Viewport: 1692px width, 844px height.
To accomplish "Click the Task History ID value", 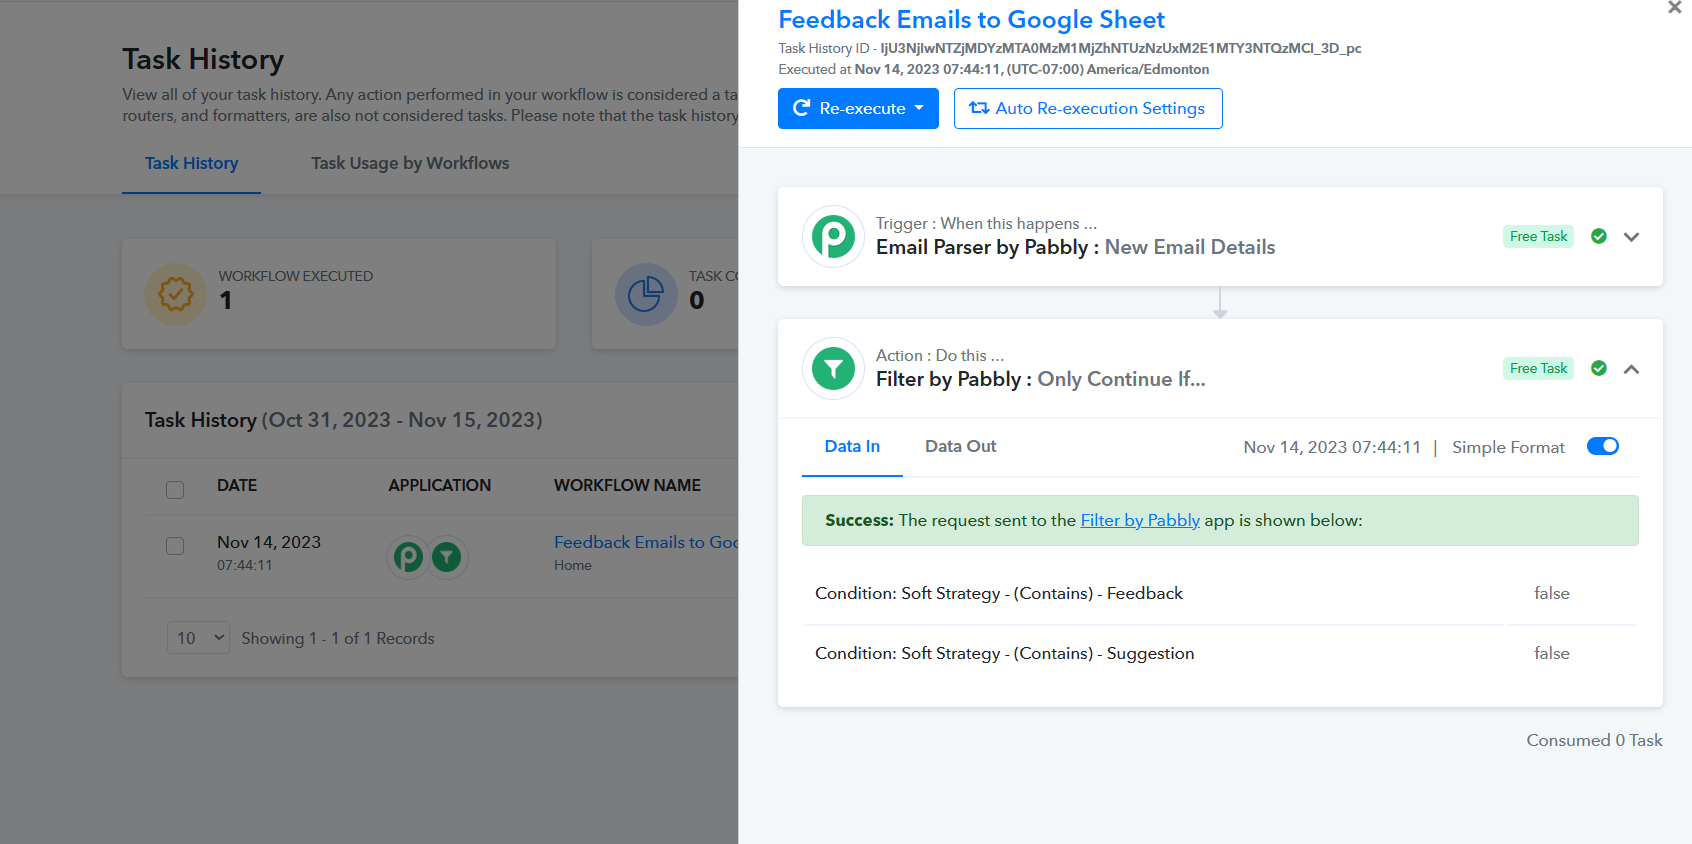I will click(x=1121, y=48).
